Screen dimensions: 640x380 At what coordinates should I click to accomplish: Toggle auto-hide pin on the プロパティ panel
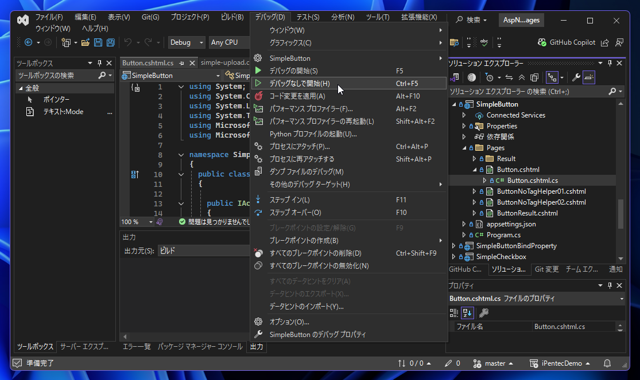tap(610, 285)
